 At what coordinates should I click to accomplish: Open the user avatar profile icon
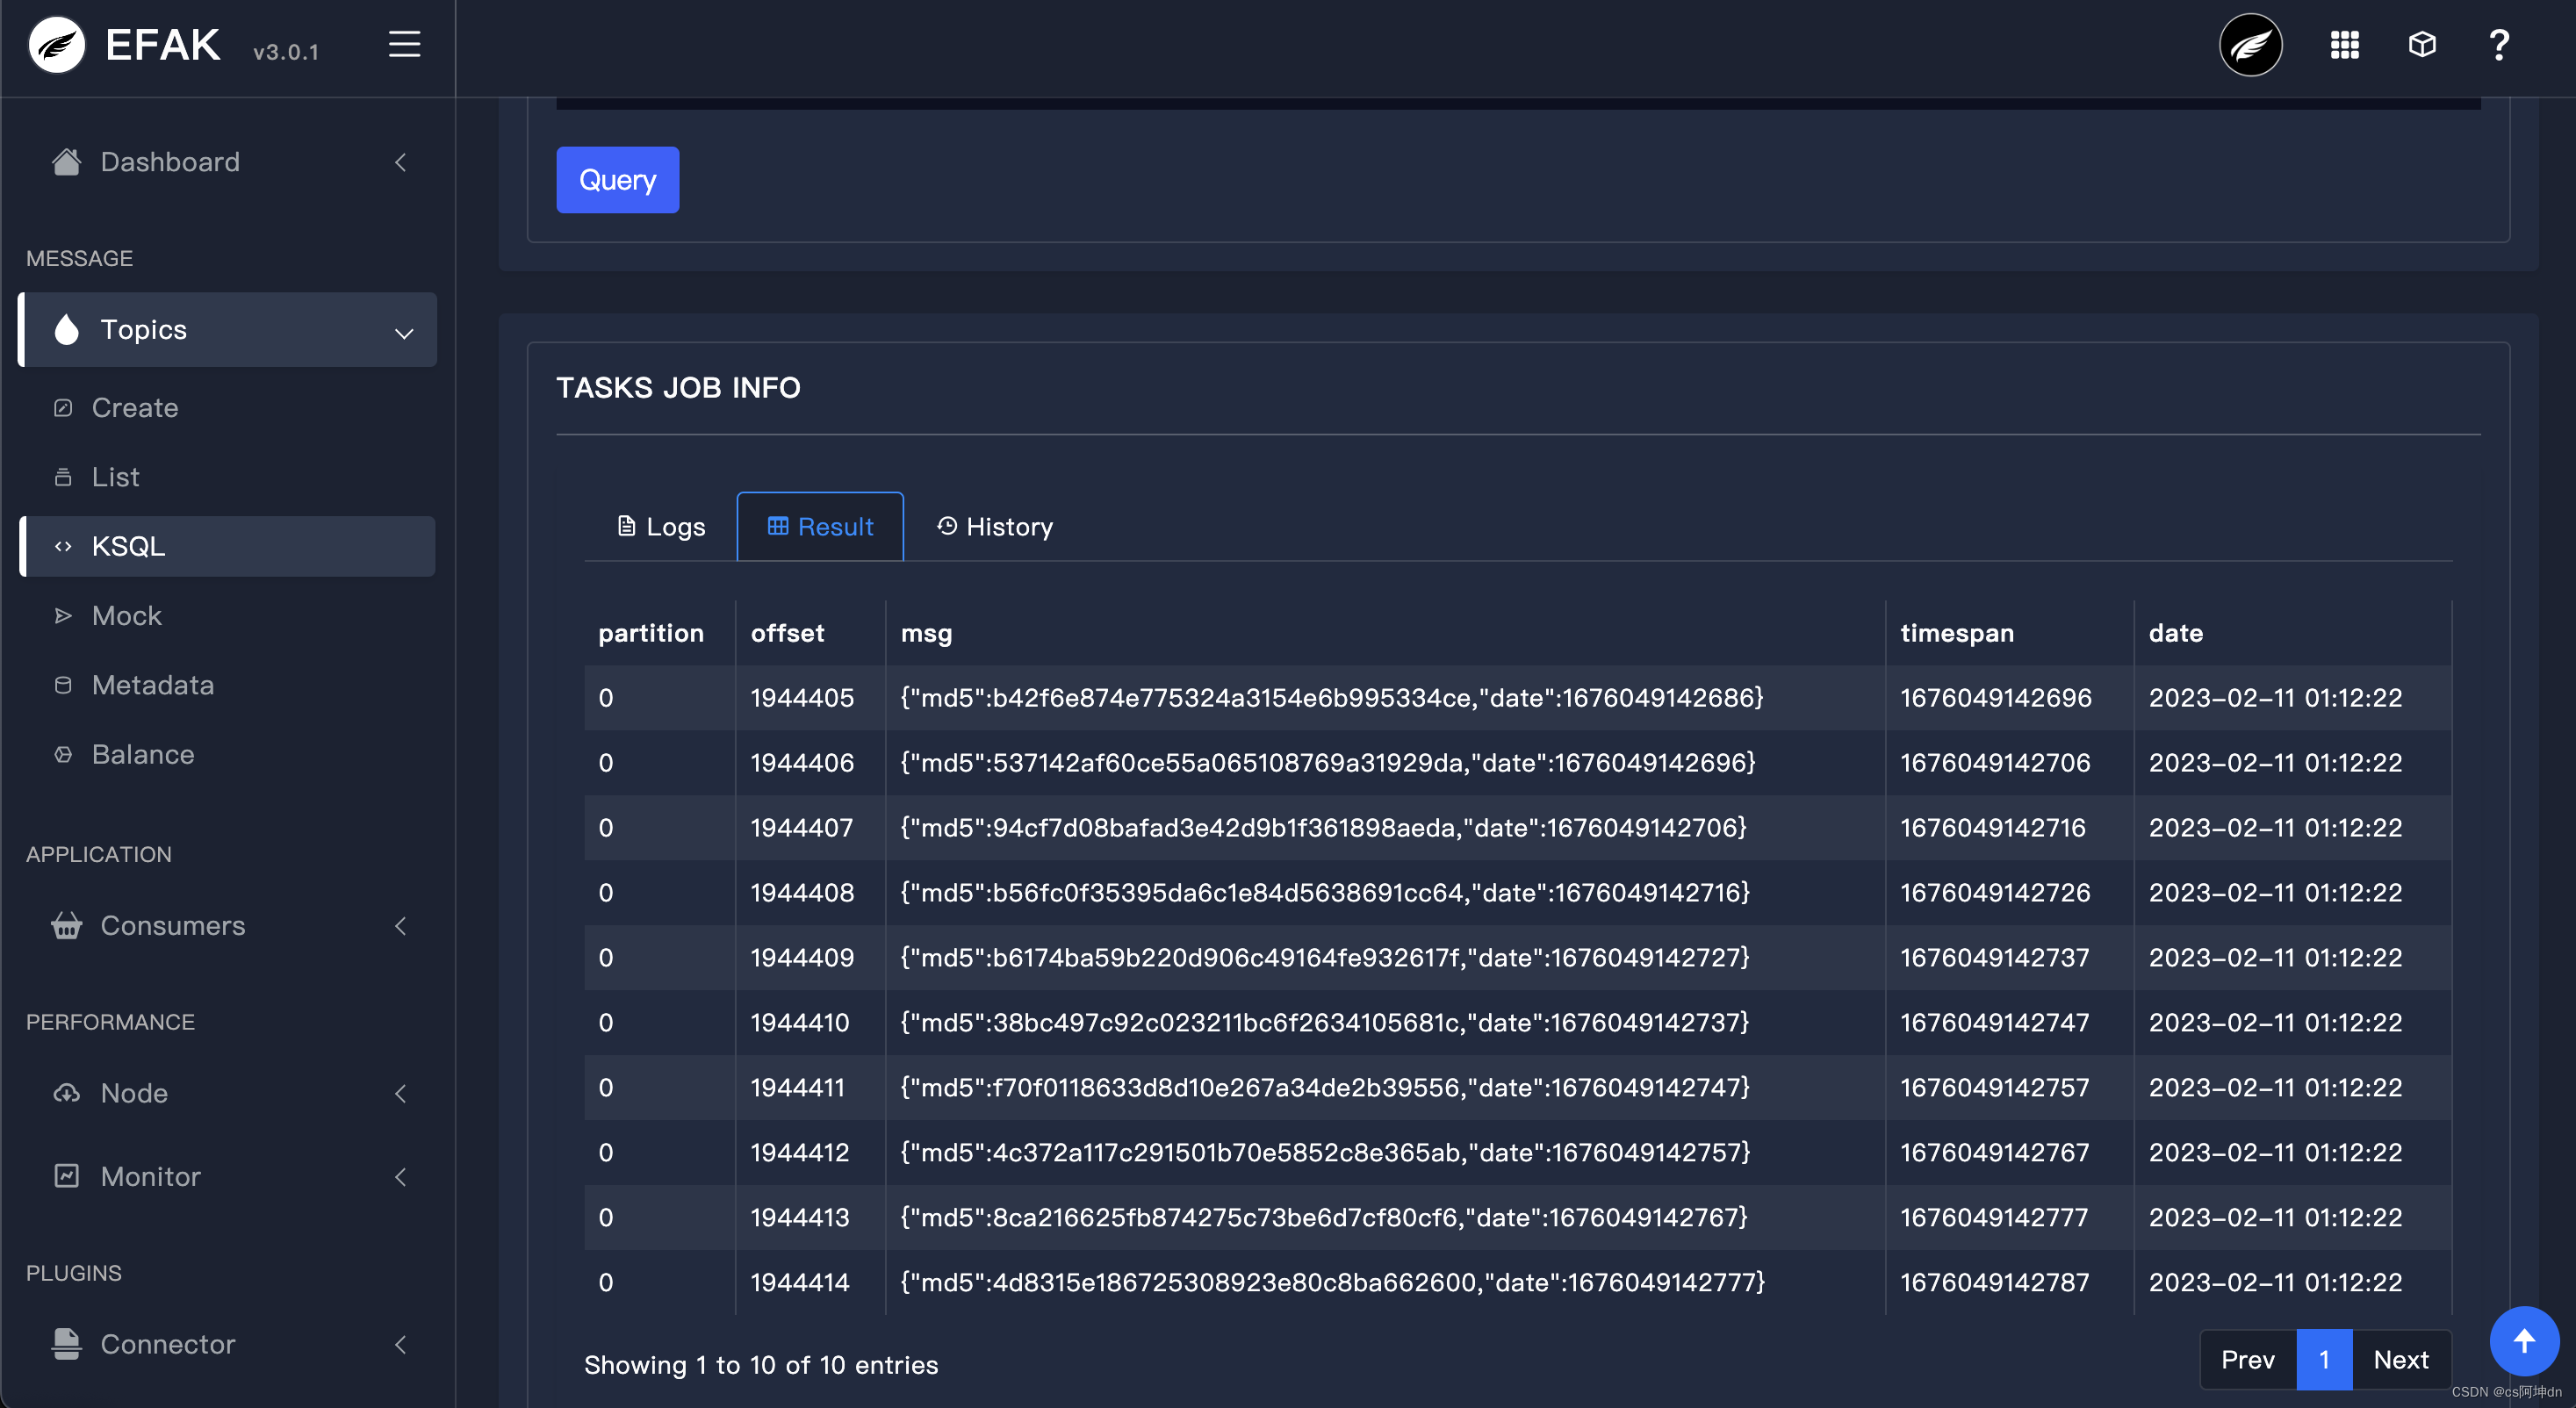click(x=2250, y=45)
